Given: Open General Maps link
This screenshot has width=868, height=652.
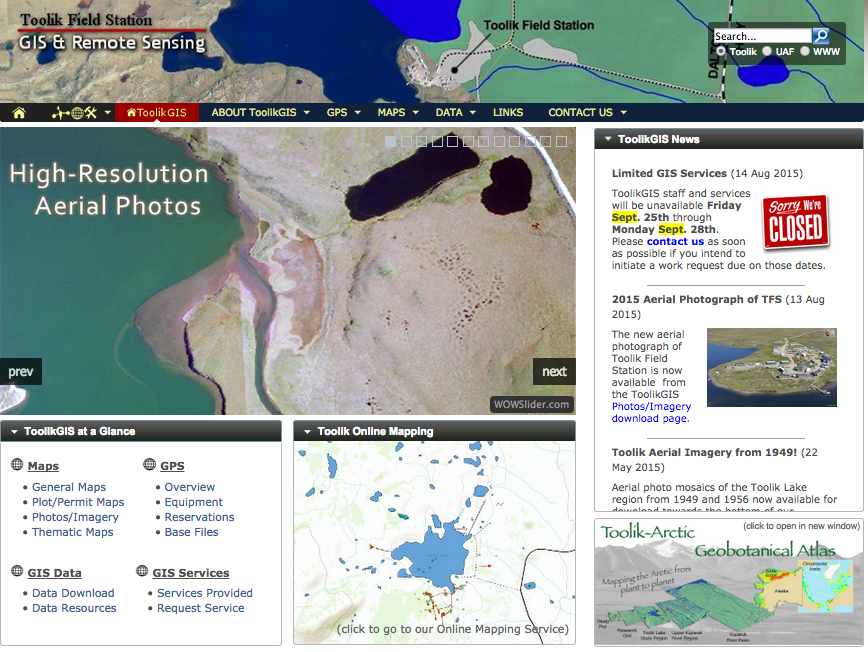Looking at the screenshot, I should (x=69, y=487).
